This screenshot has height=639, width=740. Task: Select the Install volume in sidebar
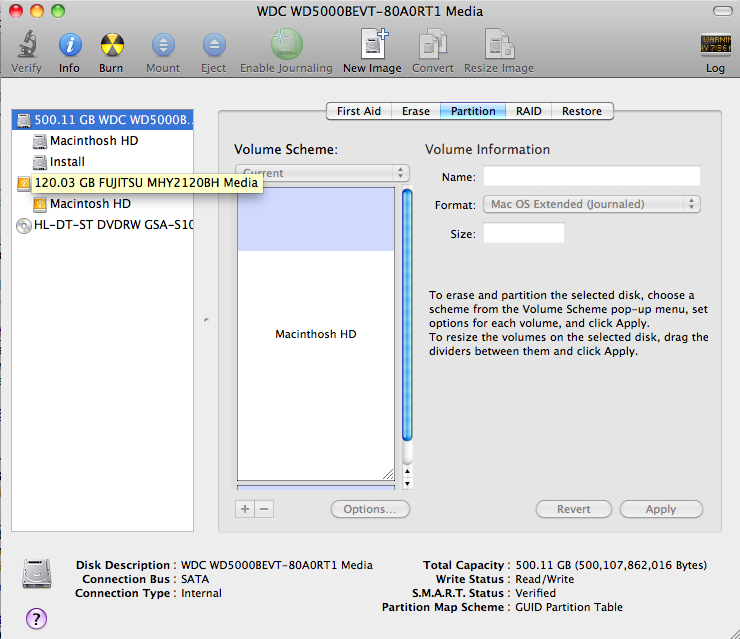click(102, 162)
